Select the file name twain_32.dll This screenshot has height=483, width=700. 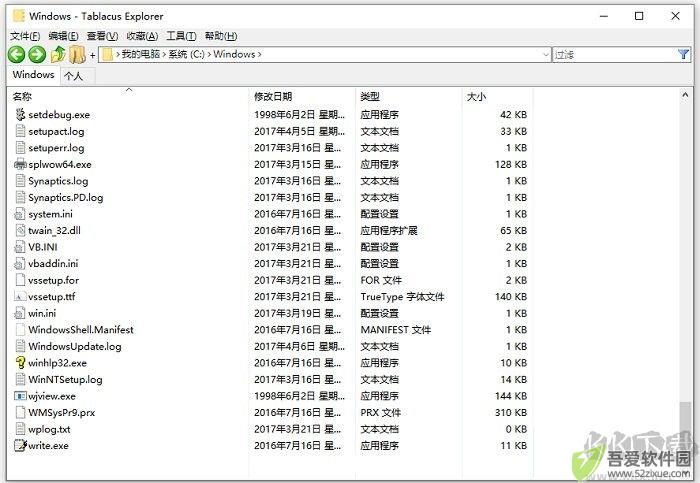click(x=54, y=230)
